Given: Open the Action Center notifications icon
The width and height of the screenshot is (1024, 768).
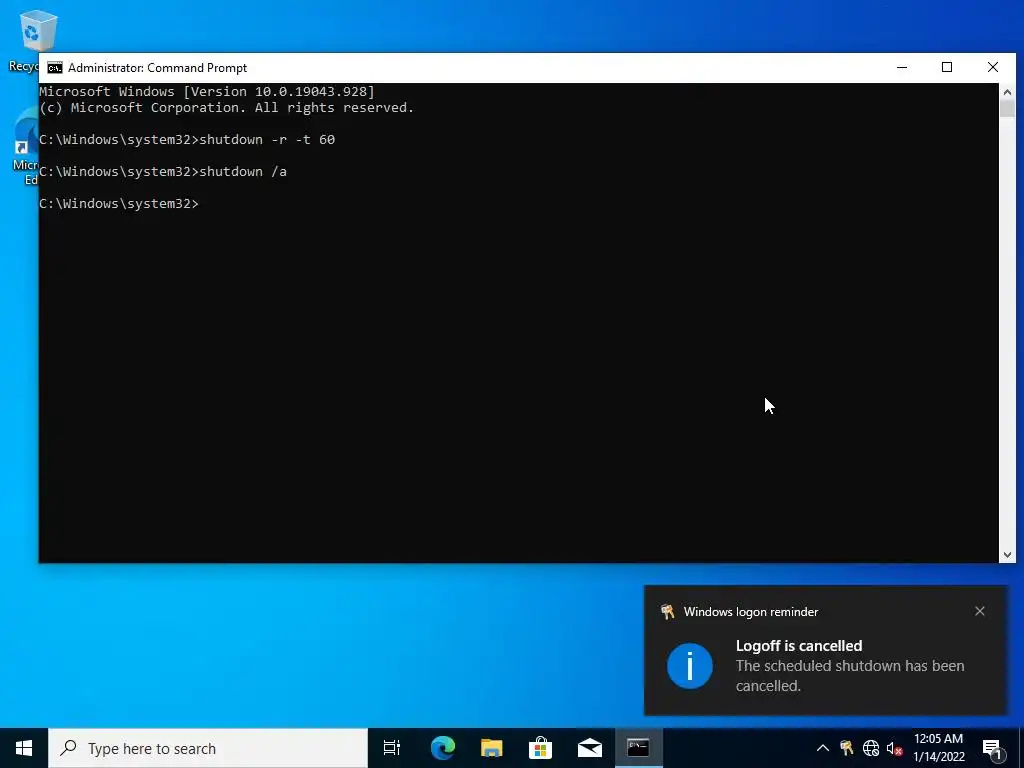Looking at the screenshot, I should [993, 749].
